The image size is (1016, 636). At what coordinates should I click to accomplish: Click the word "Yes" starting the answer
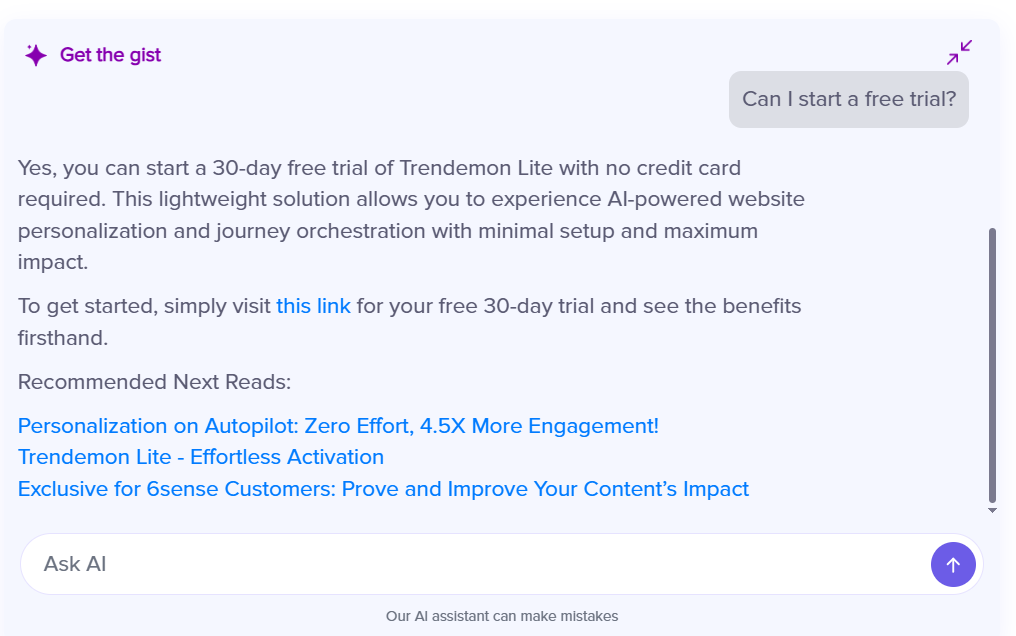36,168
